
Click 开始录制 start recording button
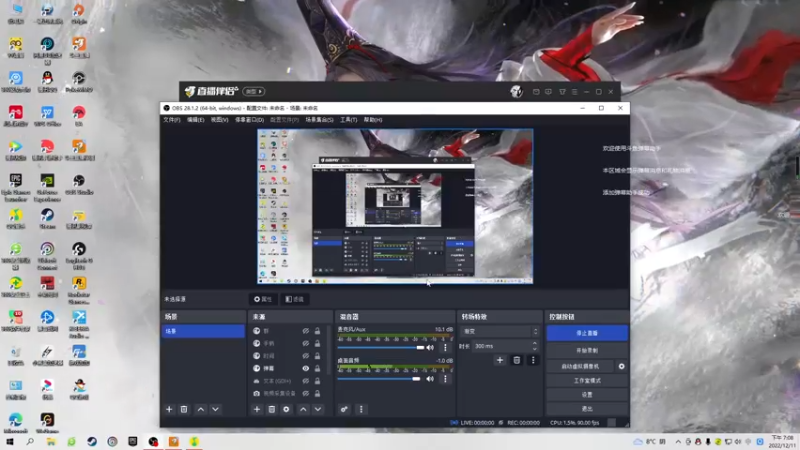(x=587, y=351)
